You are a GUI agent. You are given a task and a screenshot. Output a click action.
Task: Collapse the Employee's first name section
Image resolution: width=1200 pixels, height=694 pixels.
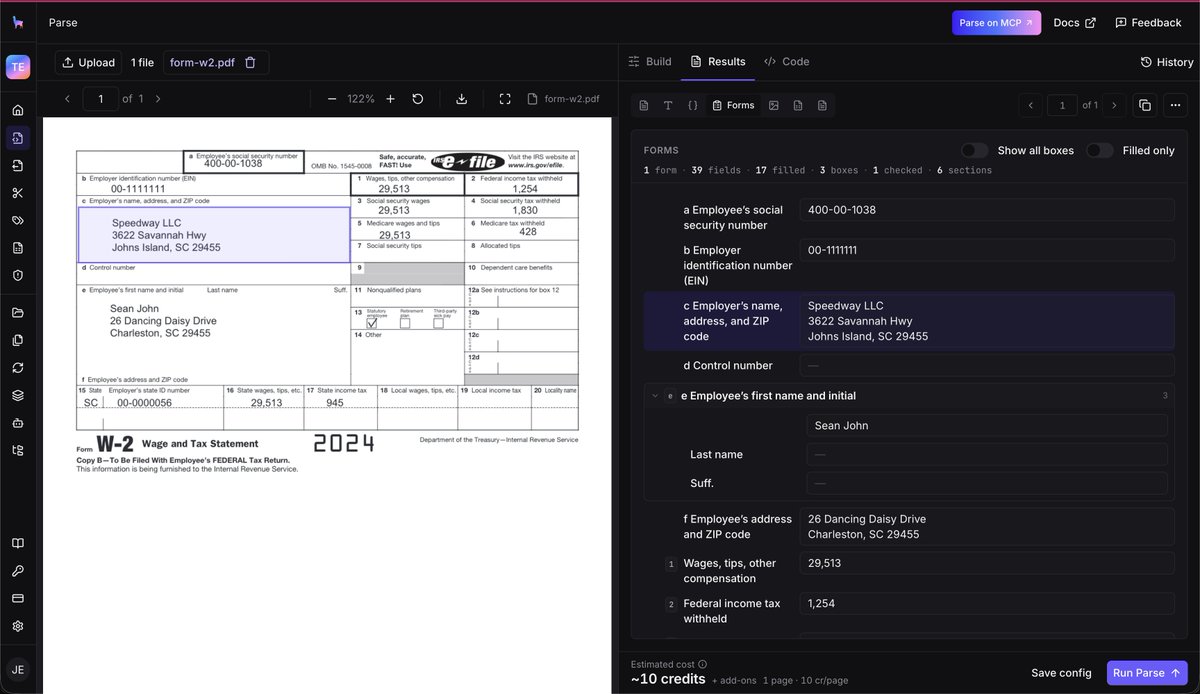click(656, 396)
